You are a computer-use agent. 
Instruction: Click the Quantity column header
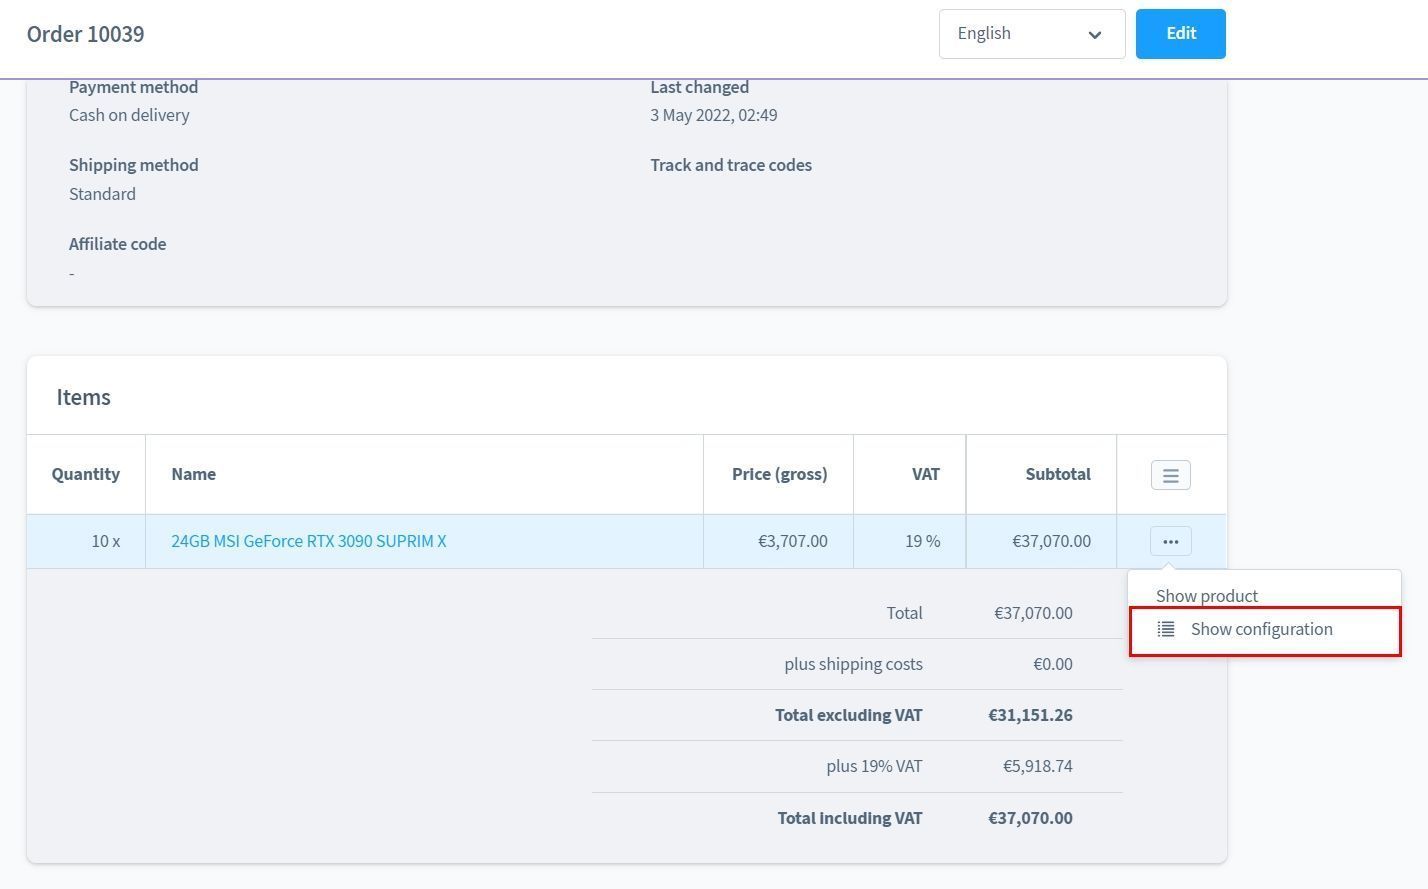86,474
